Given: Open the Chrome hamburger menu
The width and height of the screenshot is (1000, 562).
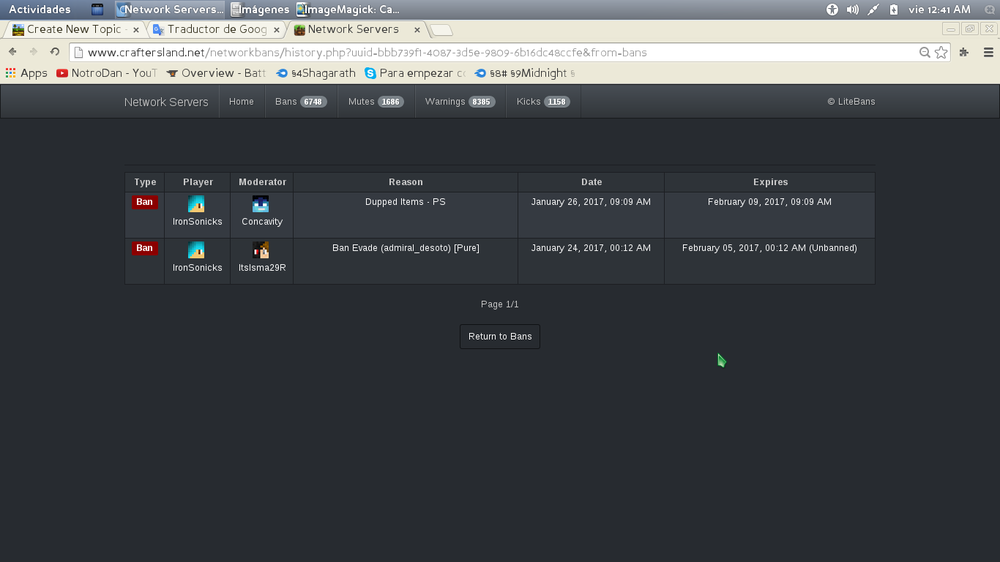Looking at the screenshot, I should 988,52.
